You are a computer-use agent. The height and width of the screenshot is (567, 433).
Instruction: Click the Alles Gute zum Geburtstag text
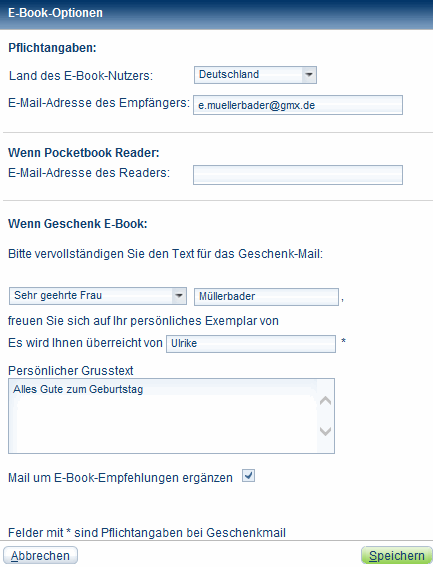tap(78, 389)
